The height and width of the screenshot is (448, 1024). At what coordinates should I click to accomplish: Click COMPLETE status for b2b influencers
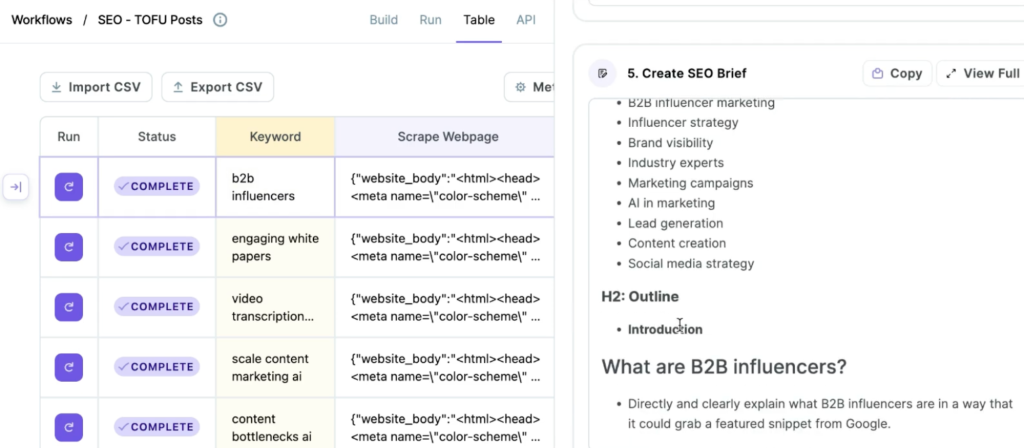coord(157,187)
